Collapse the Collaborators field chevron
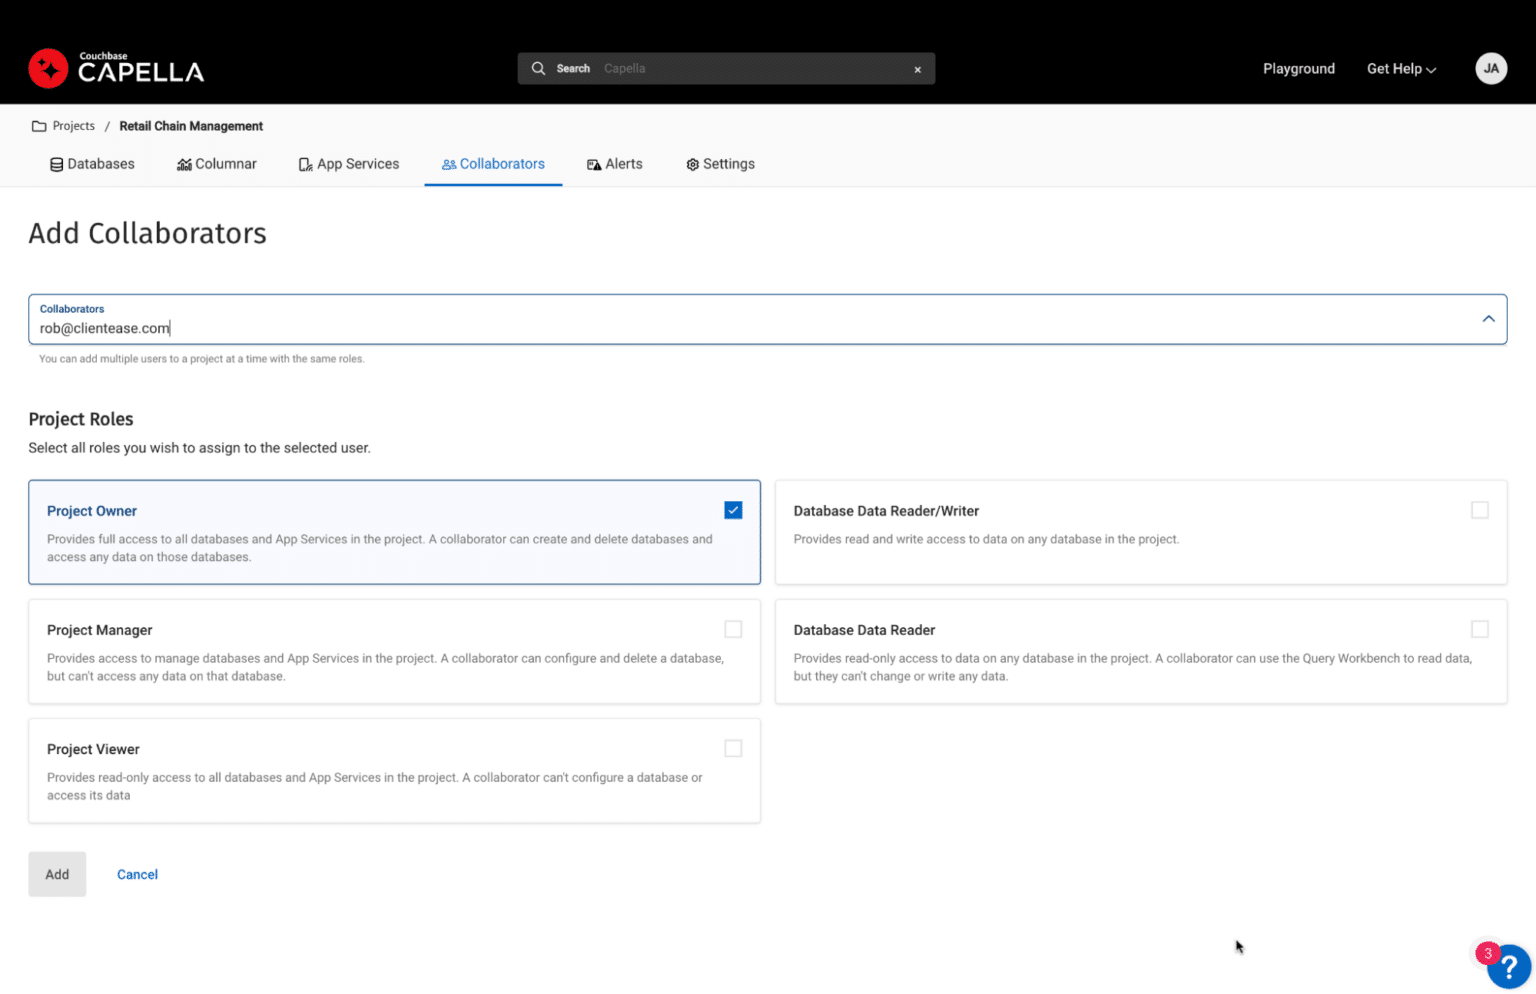 click(x=1488, y=318)
